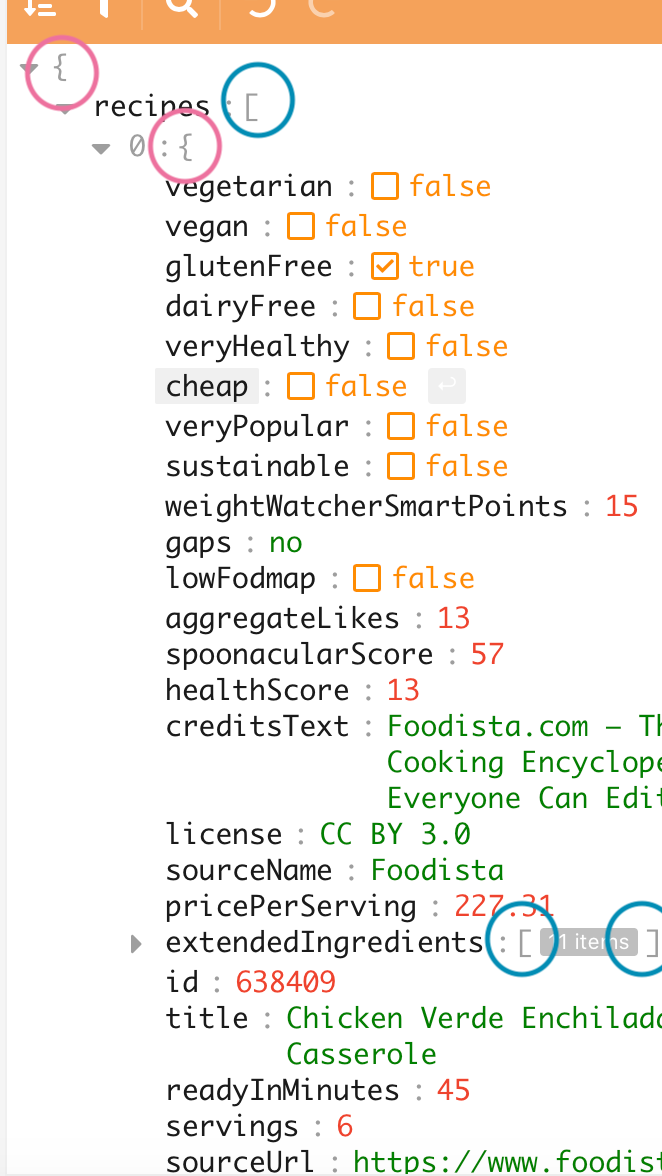Image resolution: width=662 pixels, height=1176 pixels.
Task: Check the vegetarian false checkbox
Action: 384,185
